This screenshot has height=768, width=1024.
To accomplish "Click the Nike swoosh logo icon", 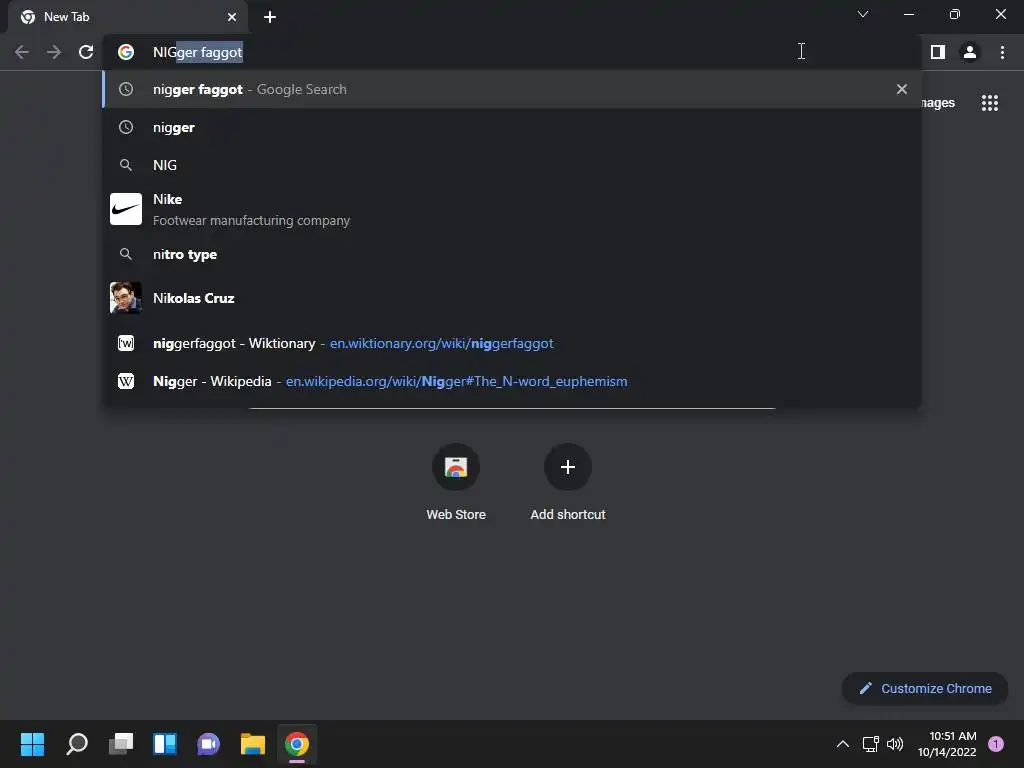I will (x=126, y=209).
